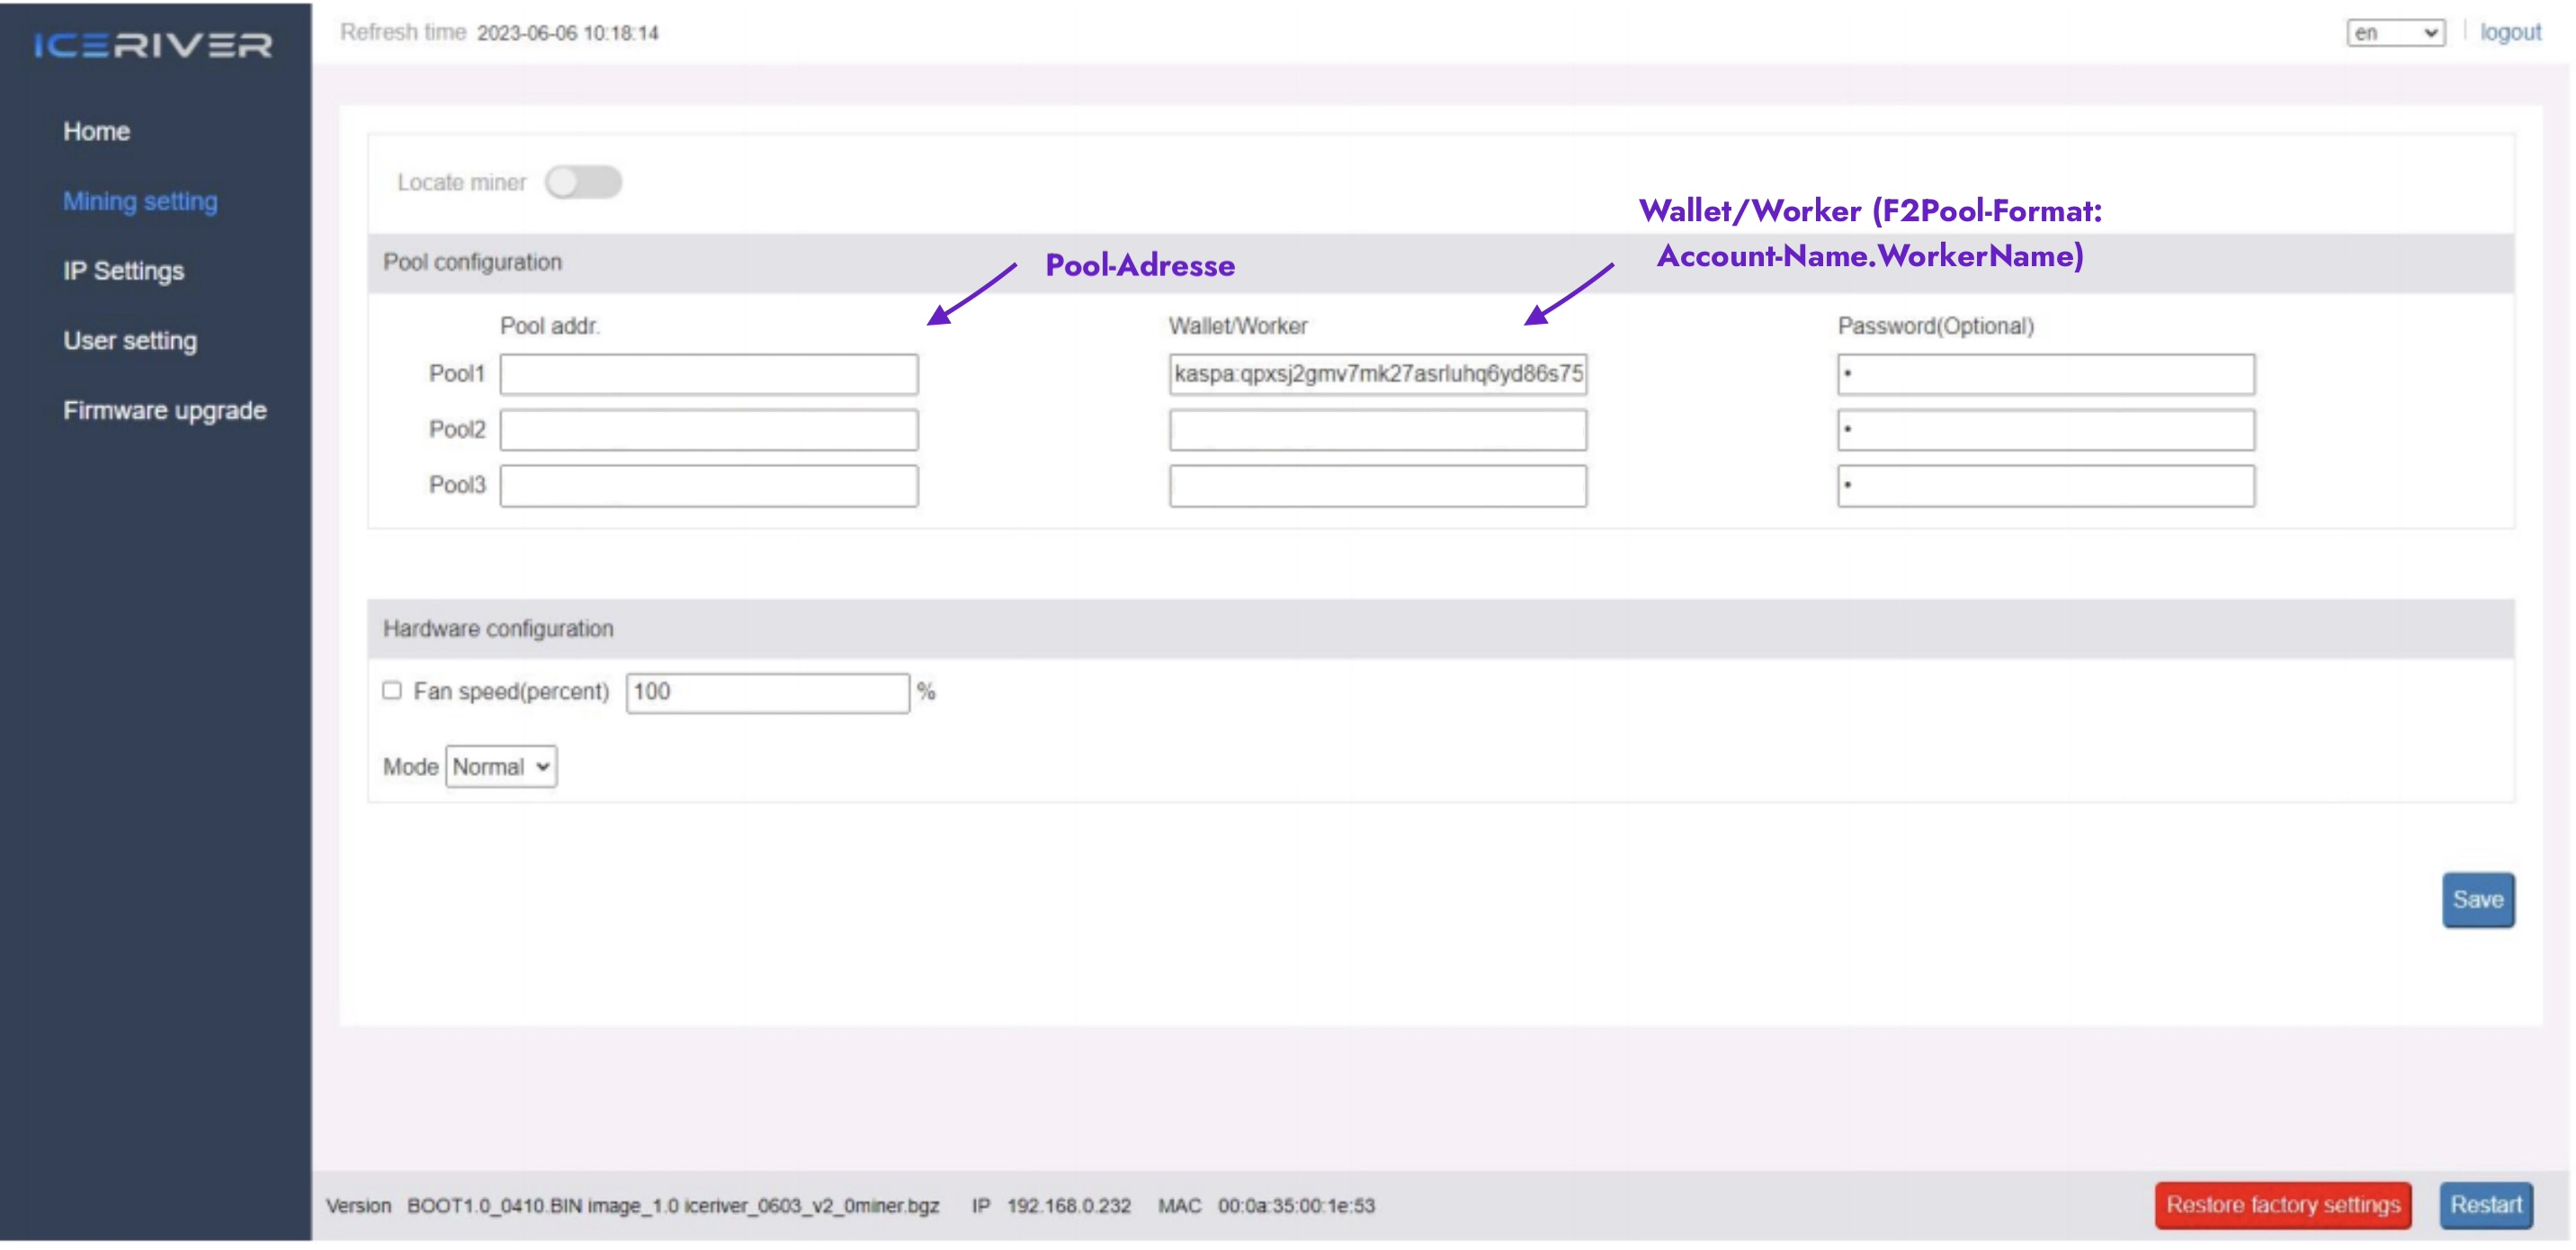Click the Hardware configuration header
The height and width of the screenshot is (1250, 2576).
1440,629
